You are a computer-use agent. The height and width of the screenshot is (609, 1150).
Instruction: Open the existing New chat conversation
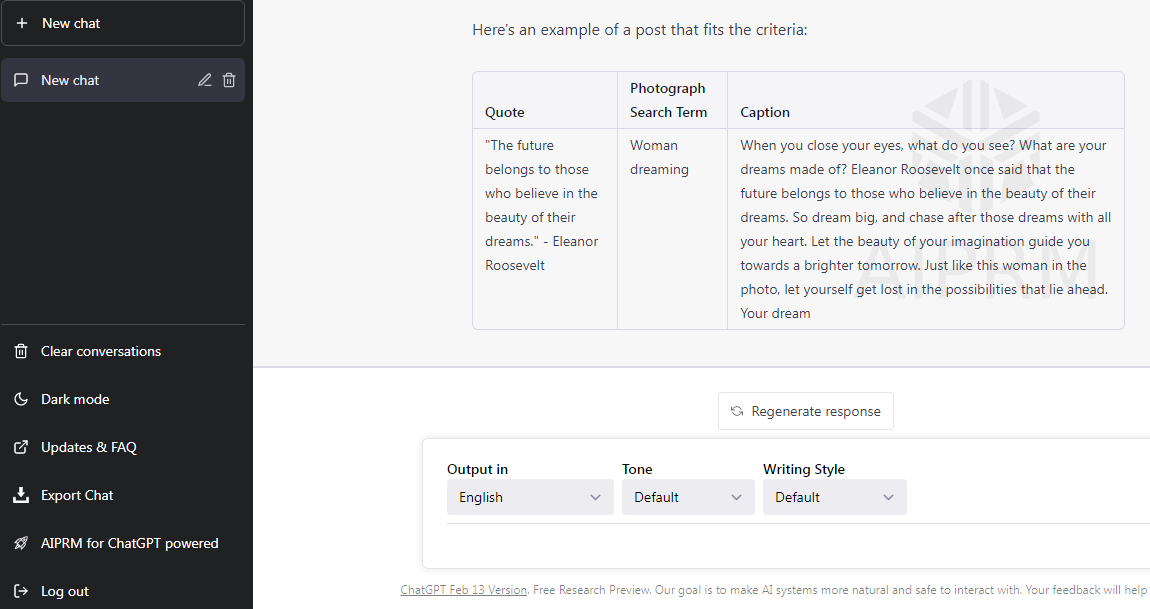[123, 80]
